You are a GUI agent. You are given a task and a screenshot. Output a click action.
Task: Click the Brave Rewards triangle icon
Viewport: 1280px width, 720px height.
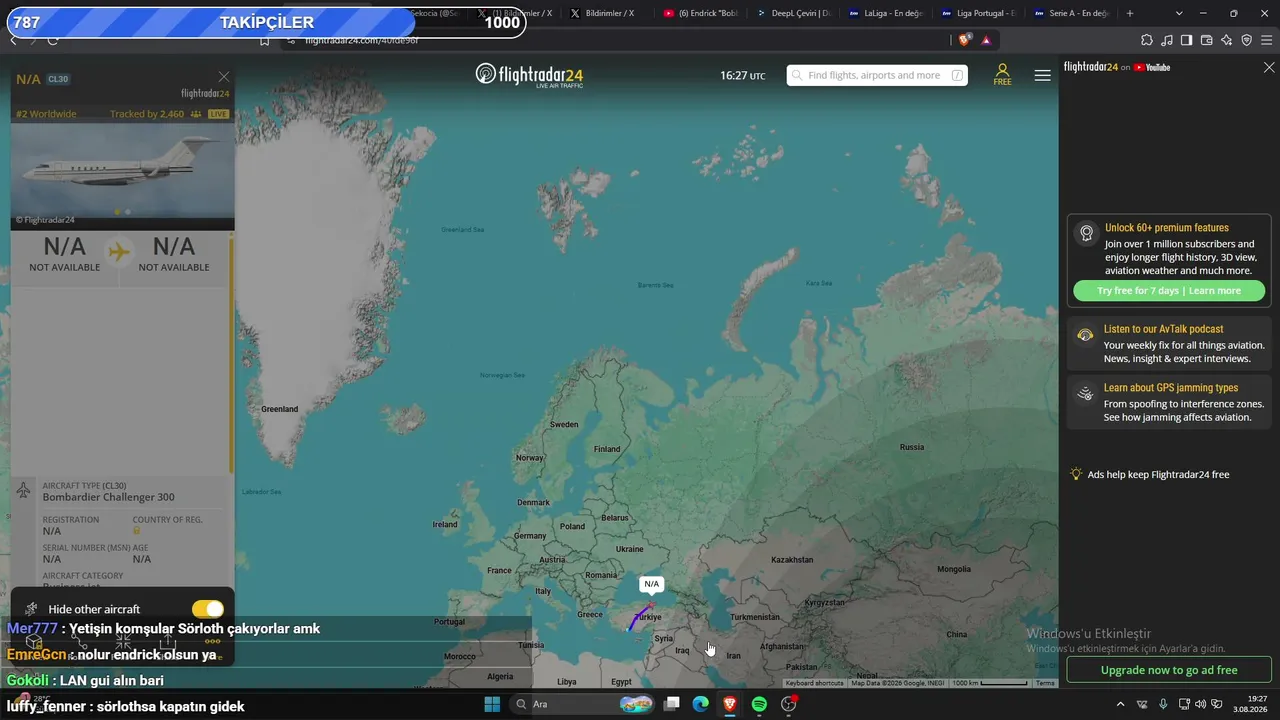pyautogui.click(x=986, y=40)
